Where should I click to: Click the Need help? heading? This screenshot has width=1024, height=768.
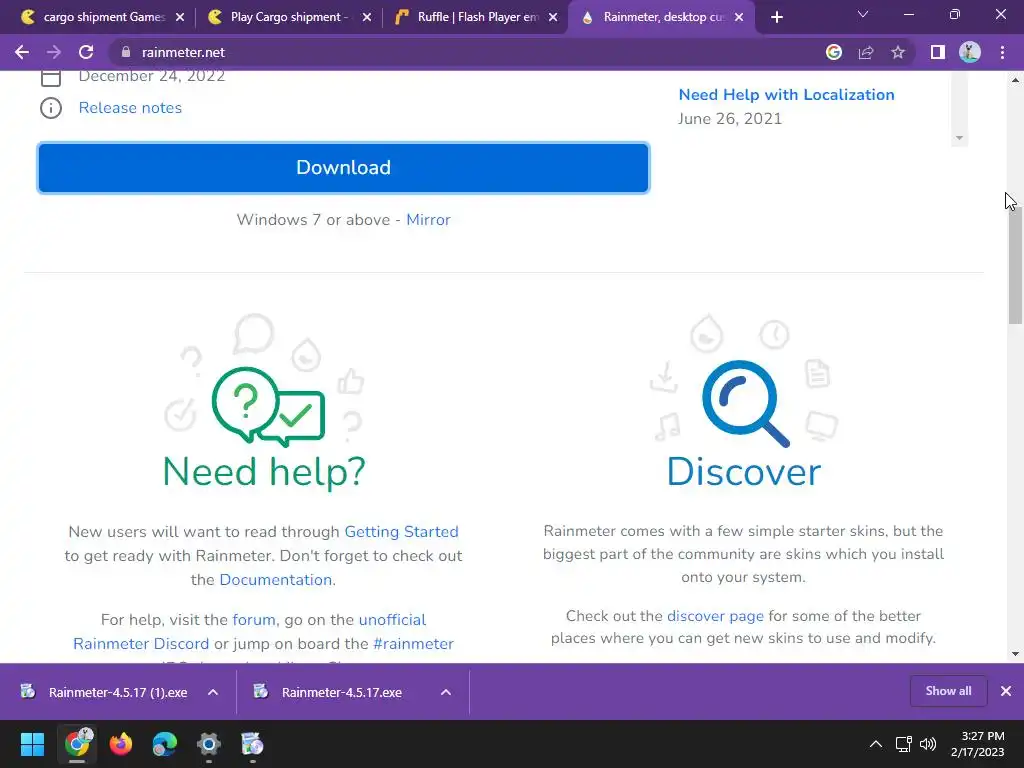click(x=264, y=472)
